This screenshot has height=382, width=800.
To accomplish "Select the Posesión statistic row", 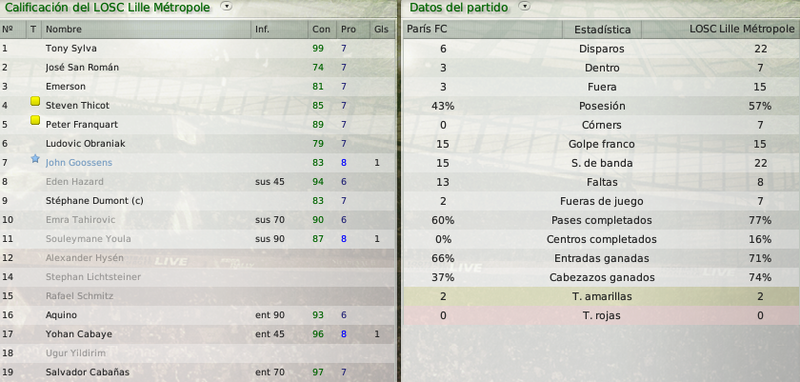I will click(602, 106).
